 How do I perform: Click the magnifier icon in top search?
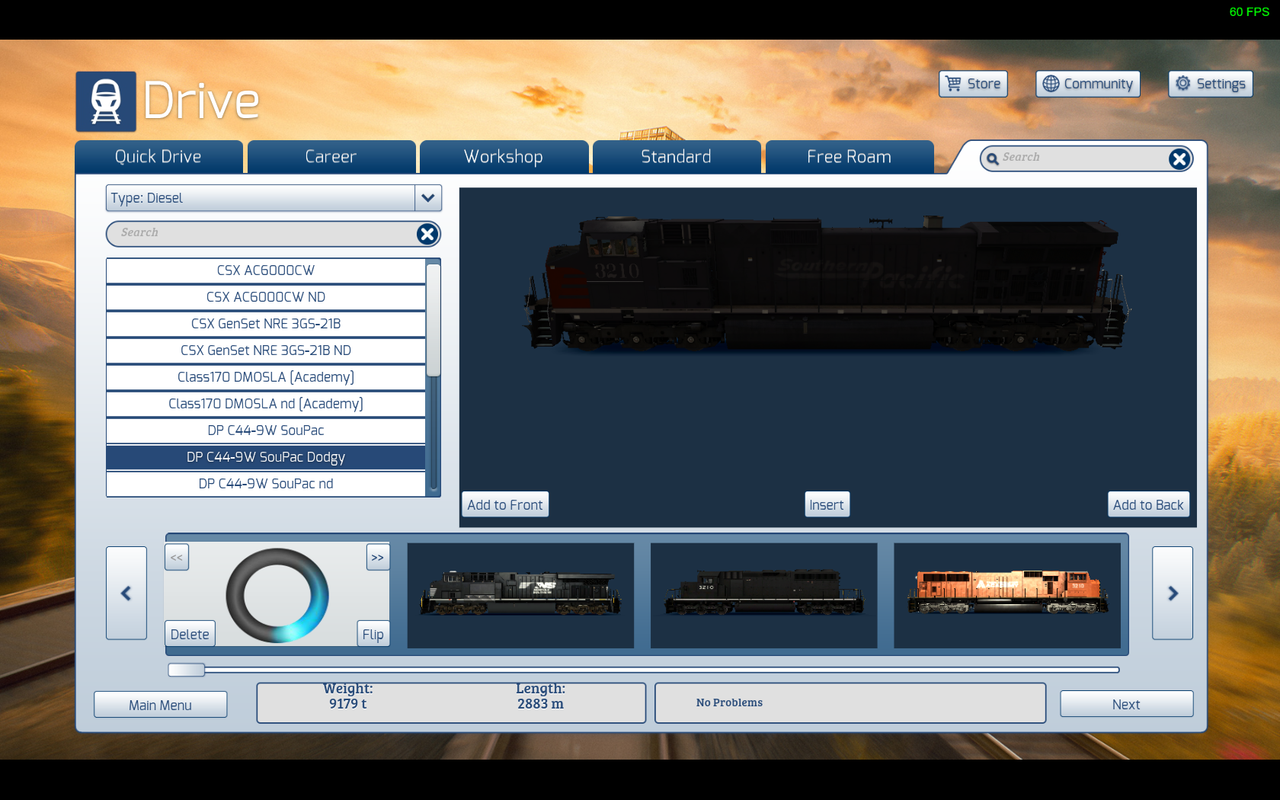[x=992, y=158]
